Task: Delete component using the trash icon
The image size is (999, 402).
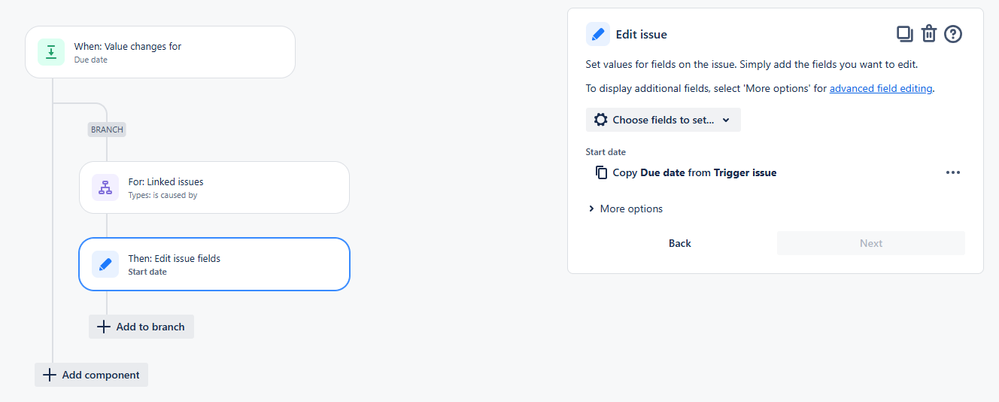Action: point(929,34)
